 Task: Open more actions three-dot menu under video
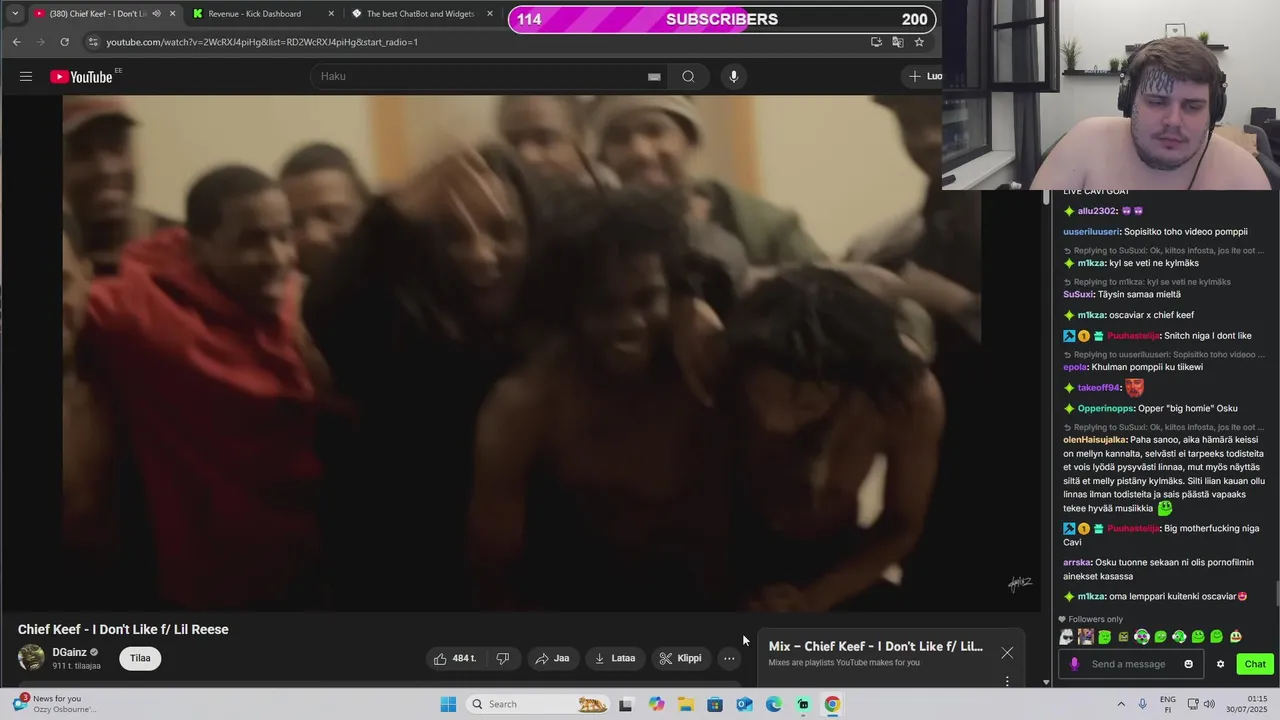pyautogui.click(x=729, y=658)
